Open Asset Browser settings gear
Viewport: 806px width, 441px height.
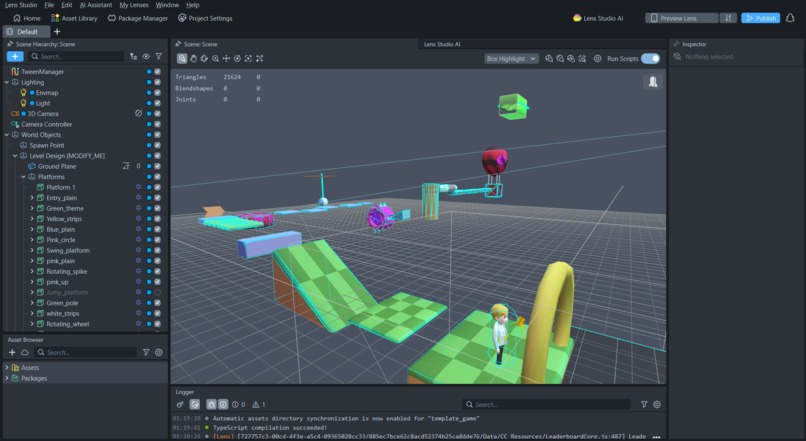(159, 352)
